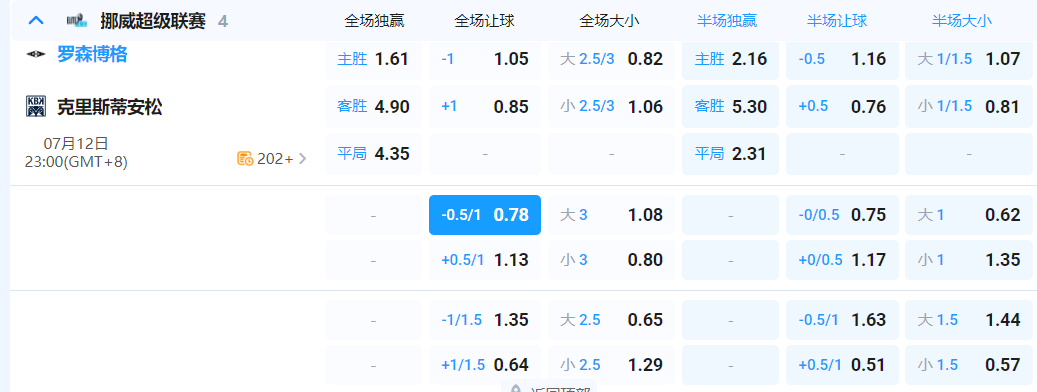Pick handicap +1/1.5 at 0.64
Viewport: 1037px width, 392px height.
point(485,365)
